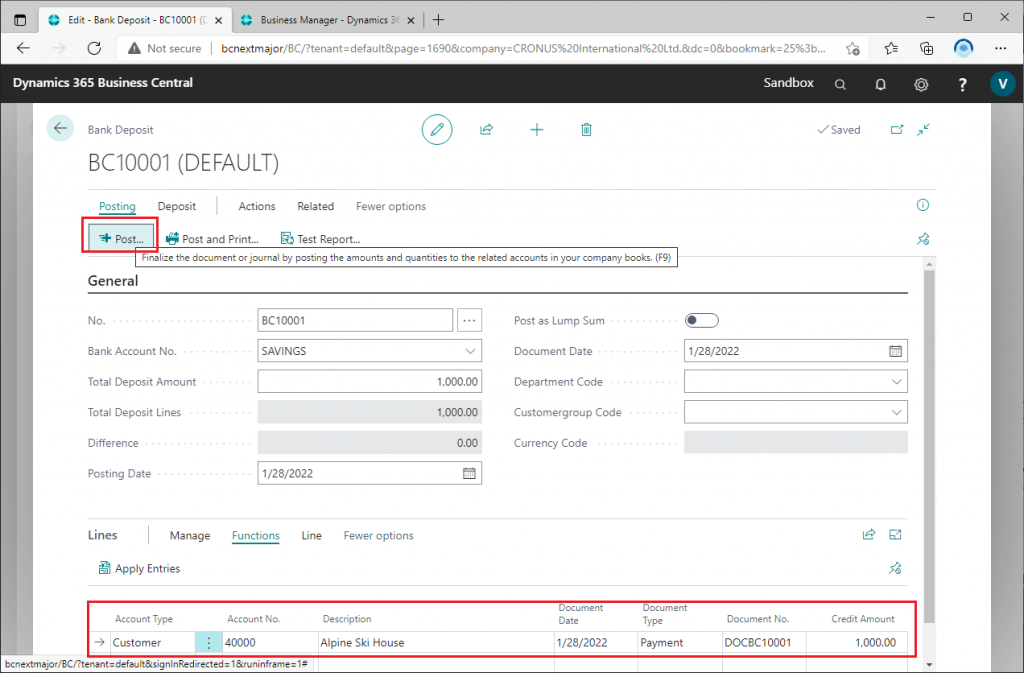
Task: Create a new deposit with plus icon
Action: click(537, 129)
